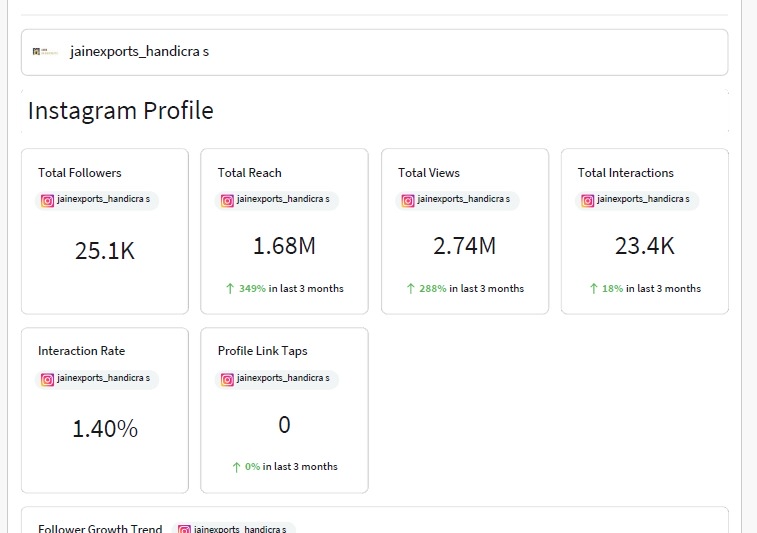Screen dimensions: 757x533
Task: Click the Instagram icon in Total Reach card
Action: point(227,200)
